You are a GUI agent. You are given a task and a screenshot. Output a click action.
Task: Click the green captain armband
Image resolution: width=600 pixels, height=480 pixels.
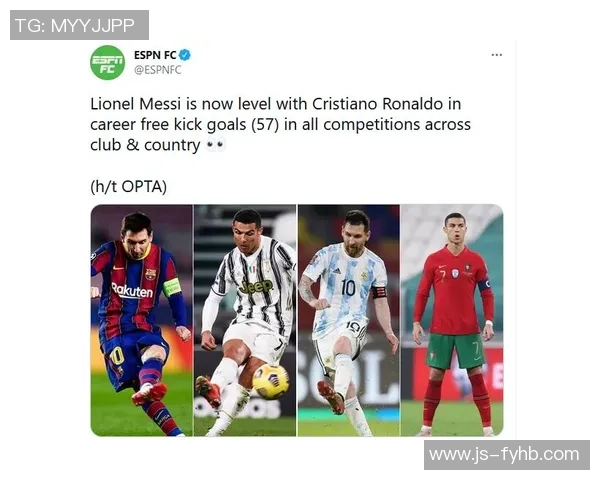tap(172, 287)
